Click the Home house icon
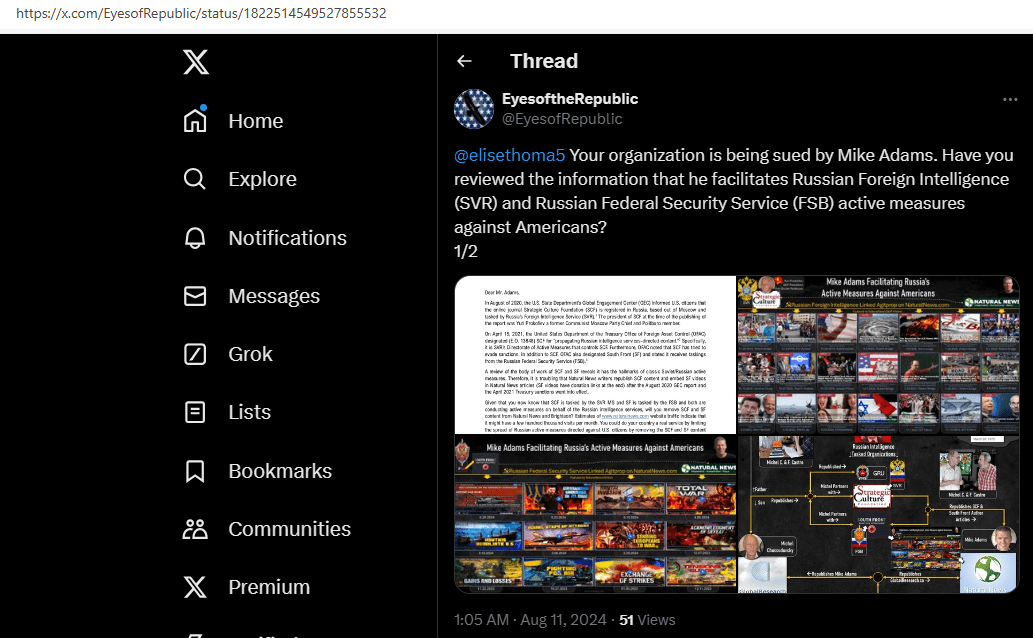The width and height of the screenshot is (1033, 638). pyautogui.click(x=195, y=121)
